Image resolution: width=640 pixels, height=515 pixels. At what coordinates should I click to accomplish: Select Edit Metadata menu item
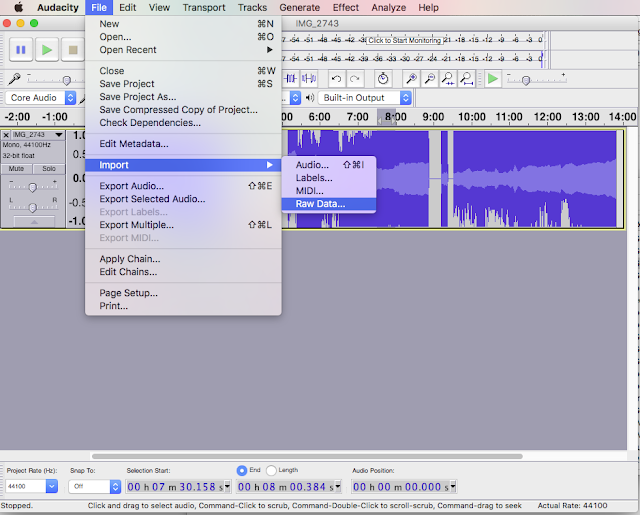coord(183,144)
